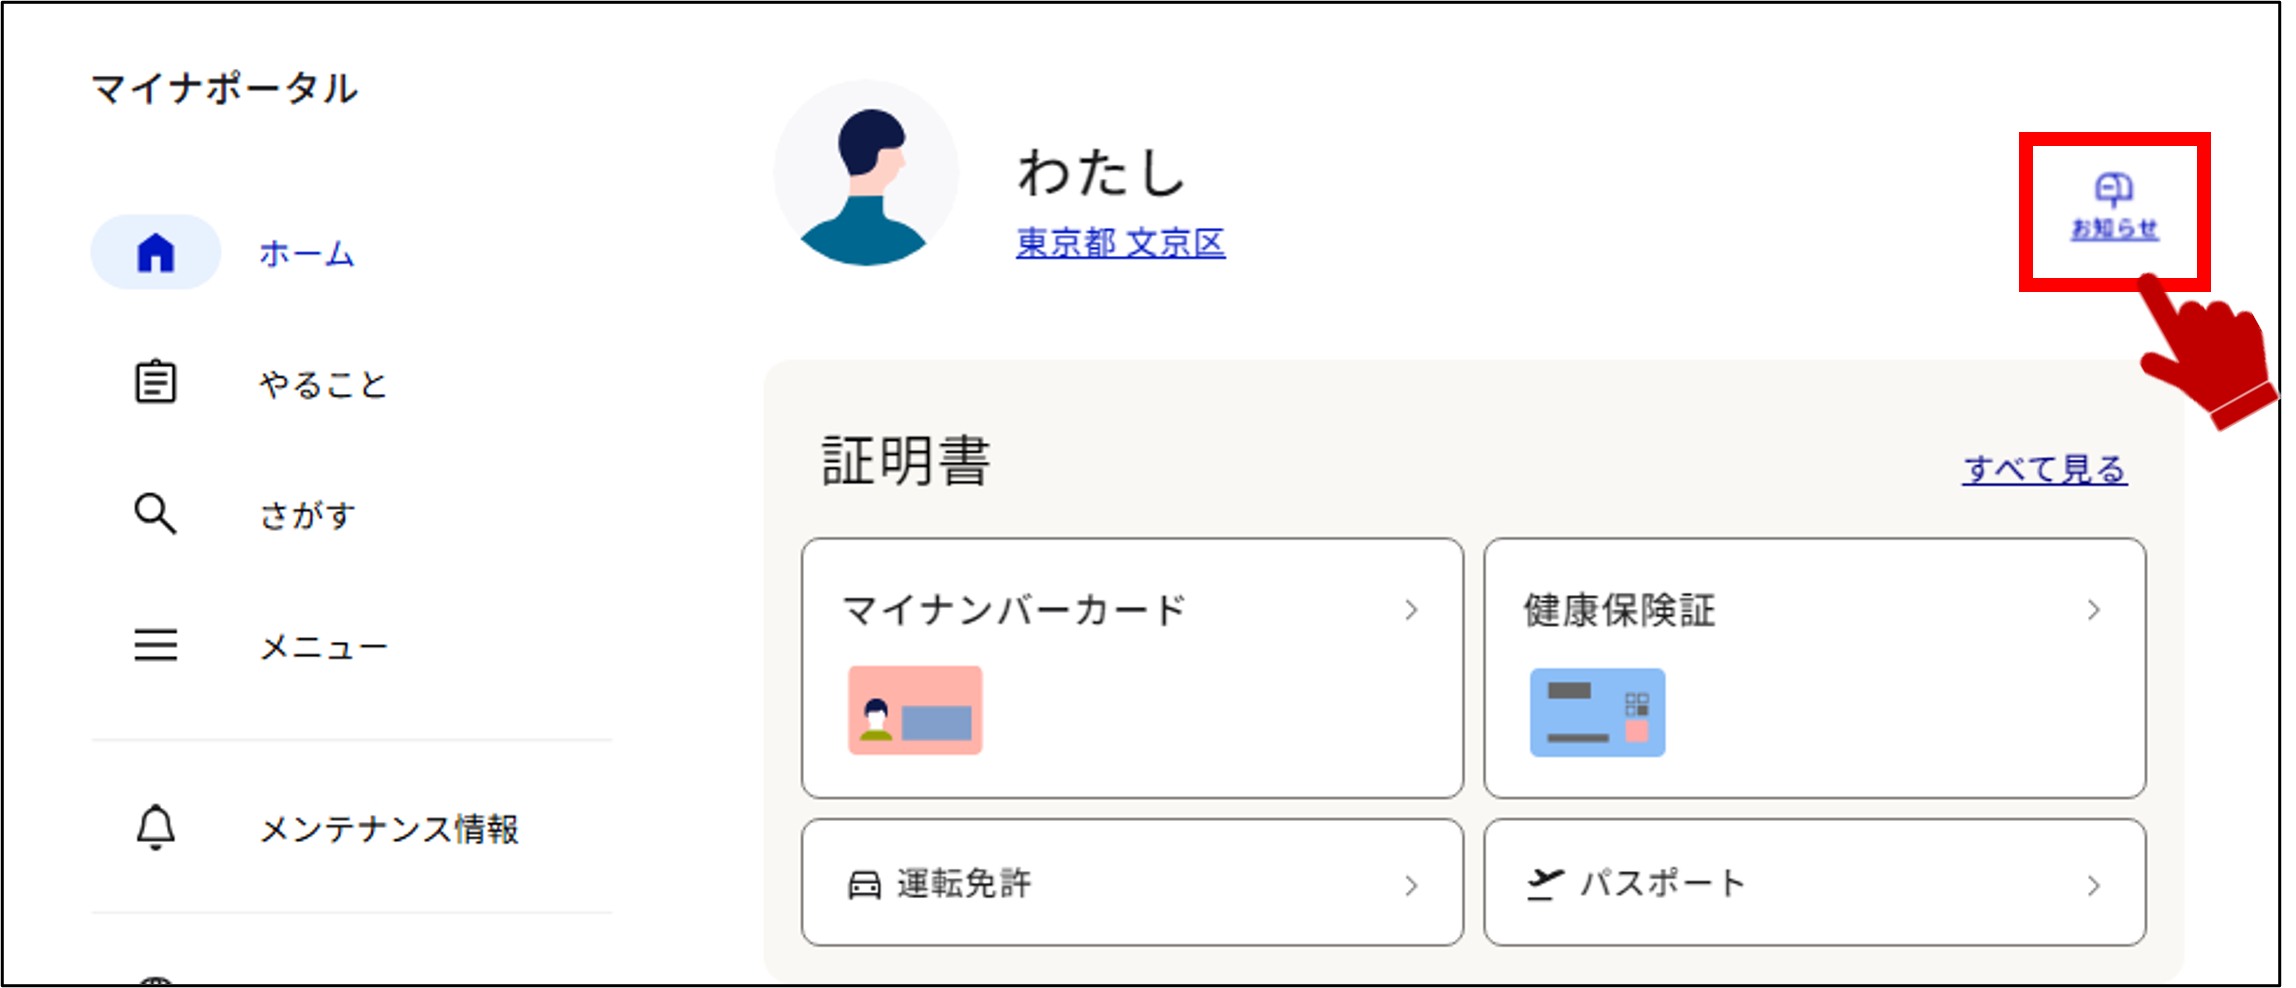
Task: Select ホーム in the sidebar menu
Action: point(307,254)
